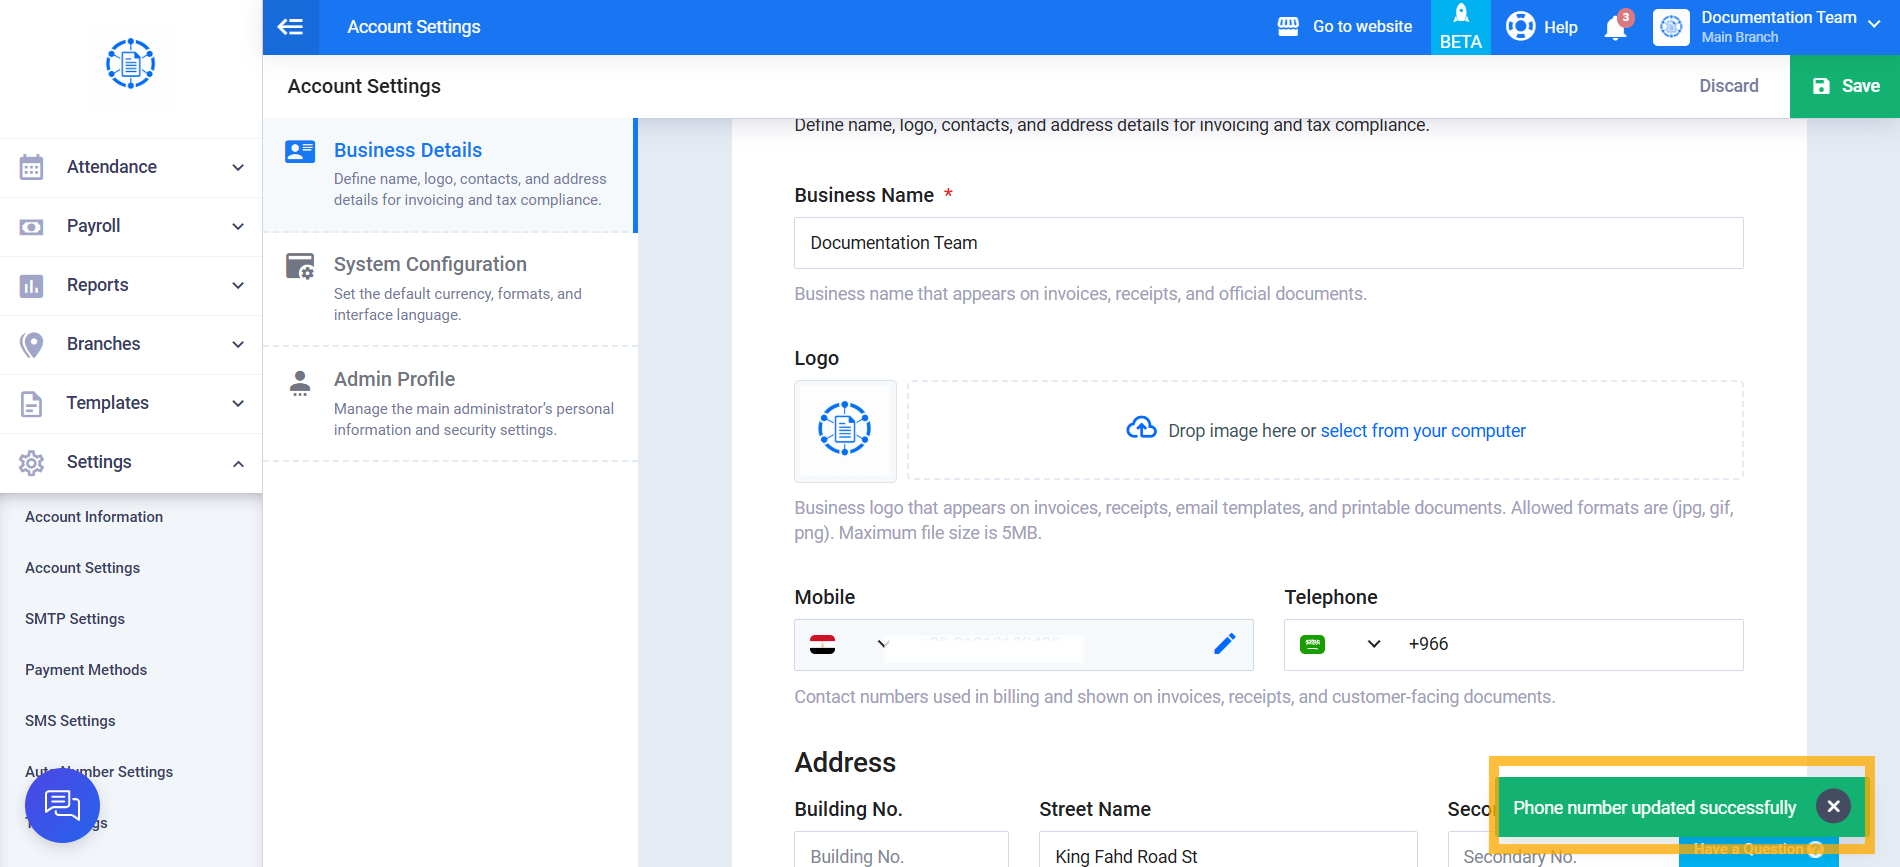Open the notifications bell icon

point(1615,27)
